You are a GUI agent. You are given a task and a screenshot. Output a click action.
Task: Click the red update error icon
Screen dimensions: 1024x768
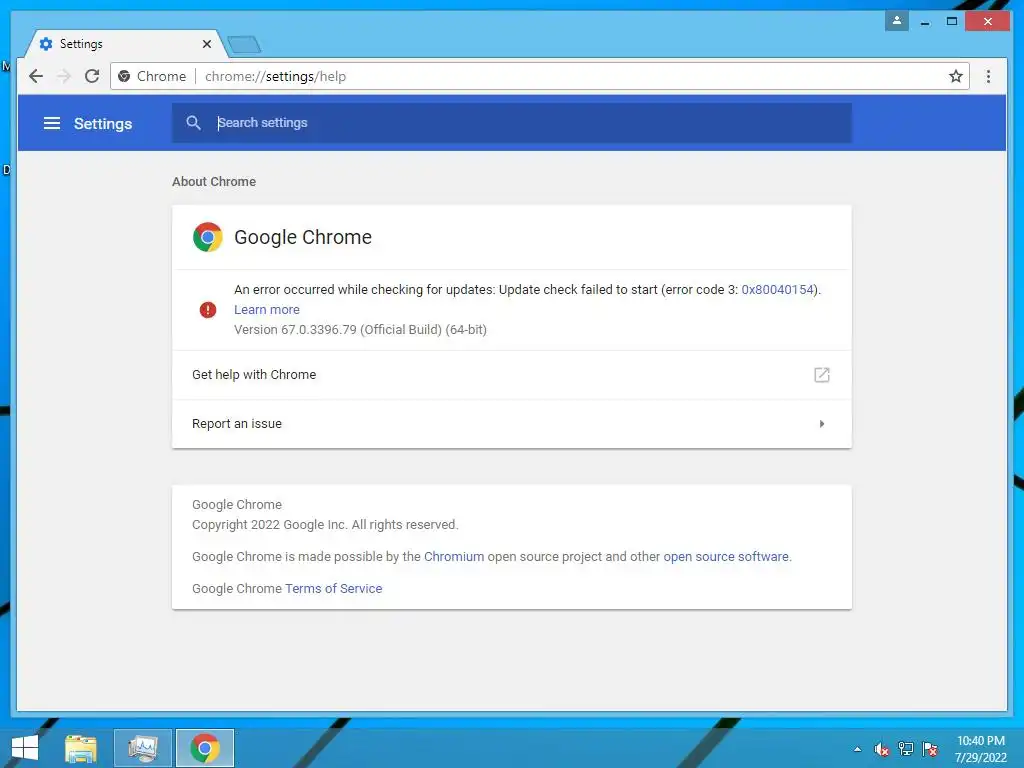point(208,310)
